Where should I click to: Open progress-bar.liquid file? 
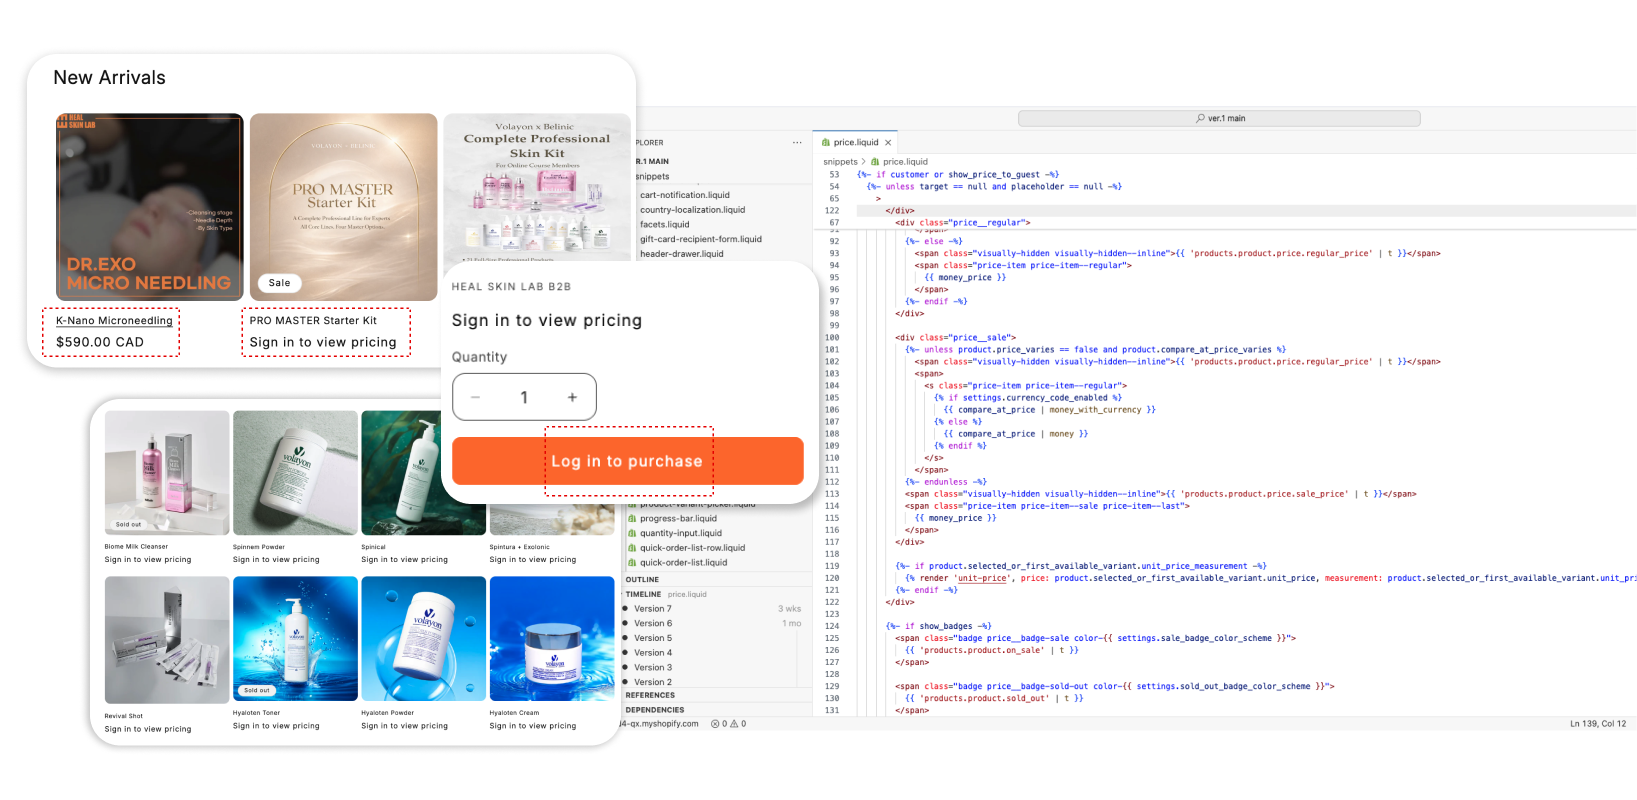coord(678,519)
